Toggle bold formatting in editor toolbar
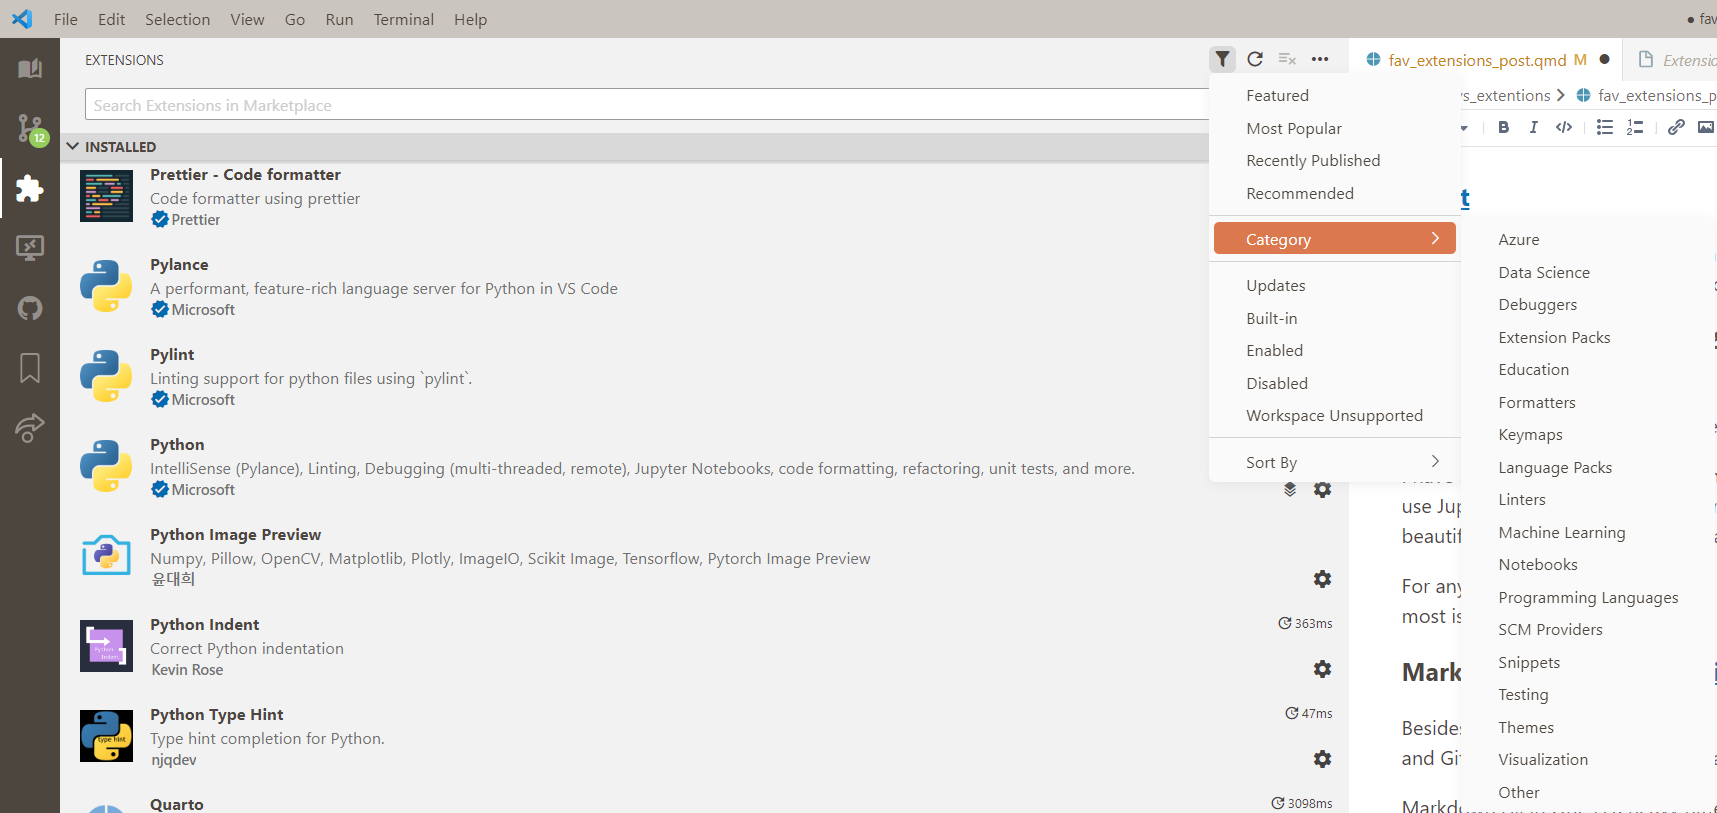1717x813 pixels. (1503, 127)
